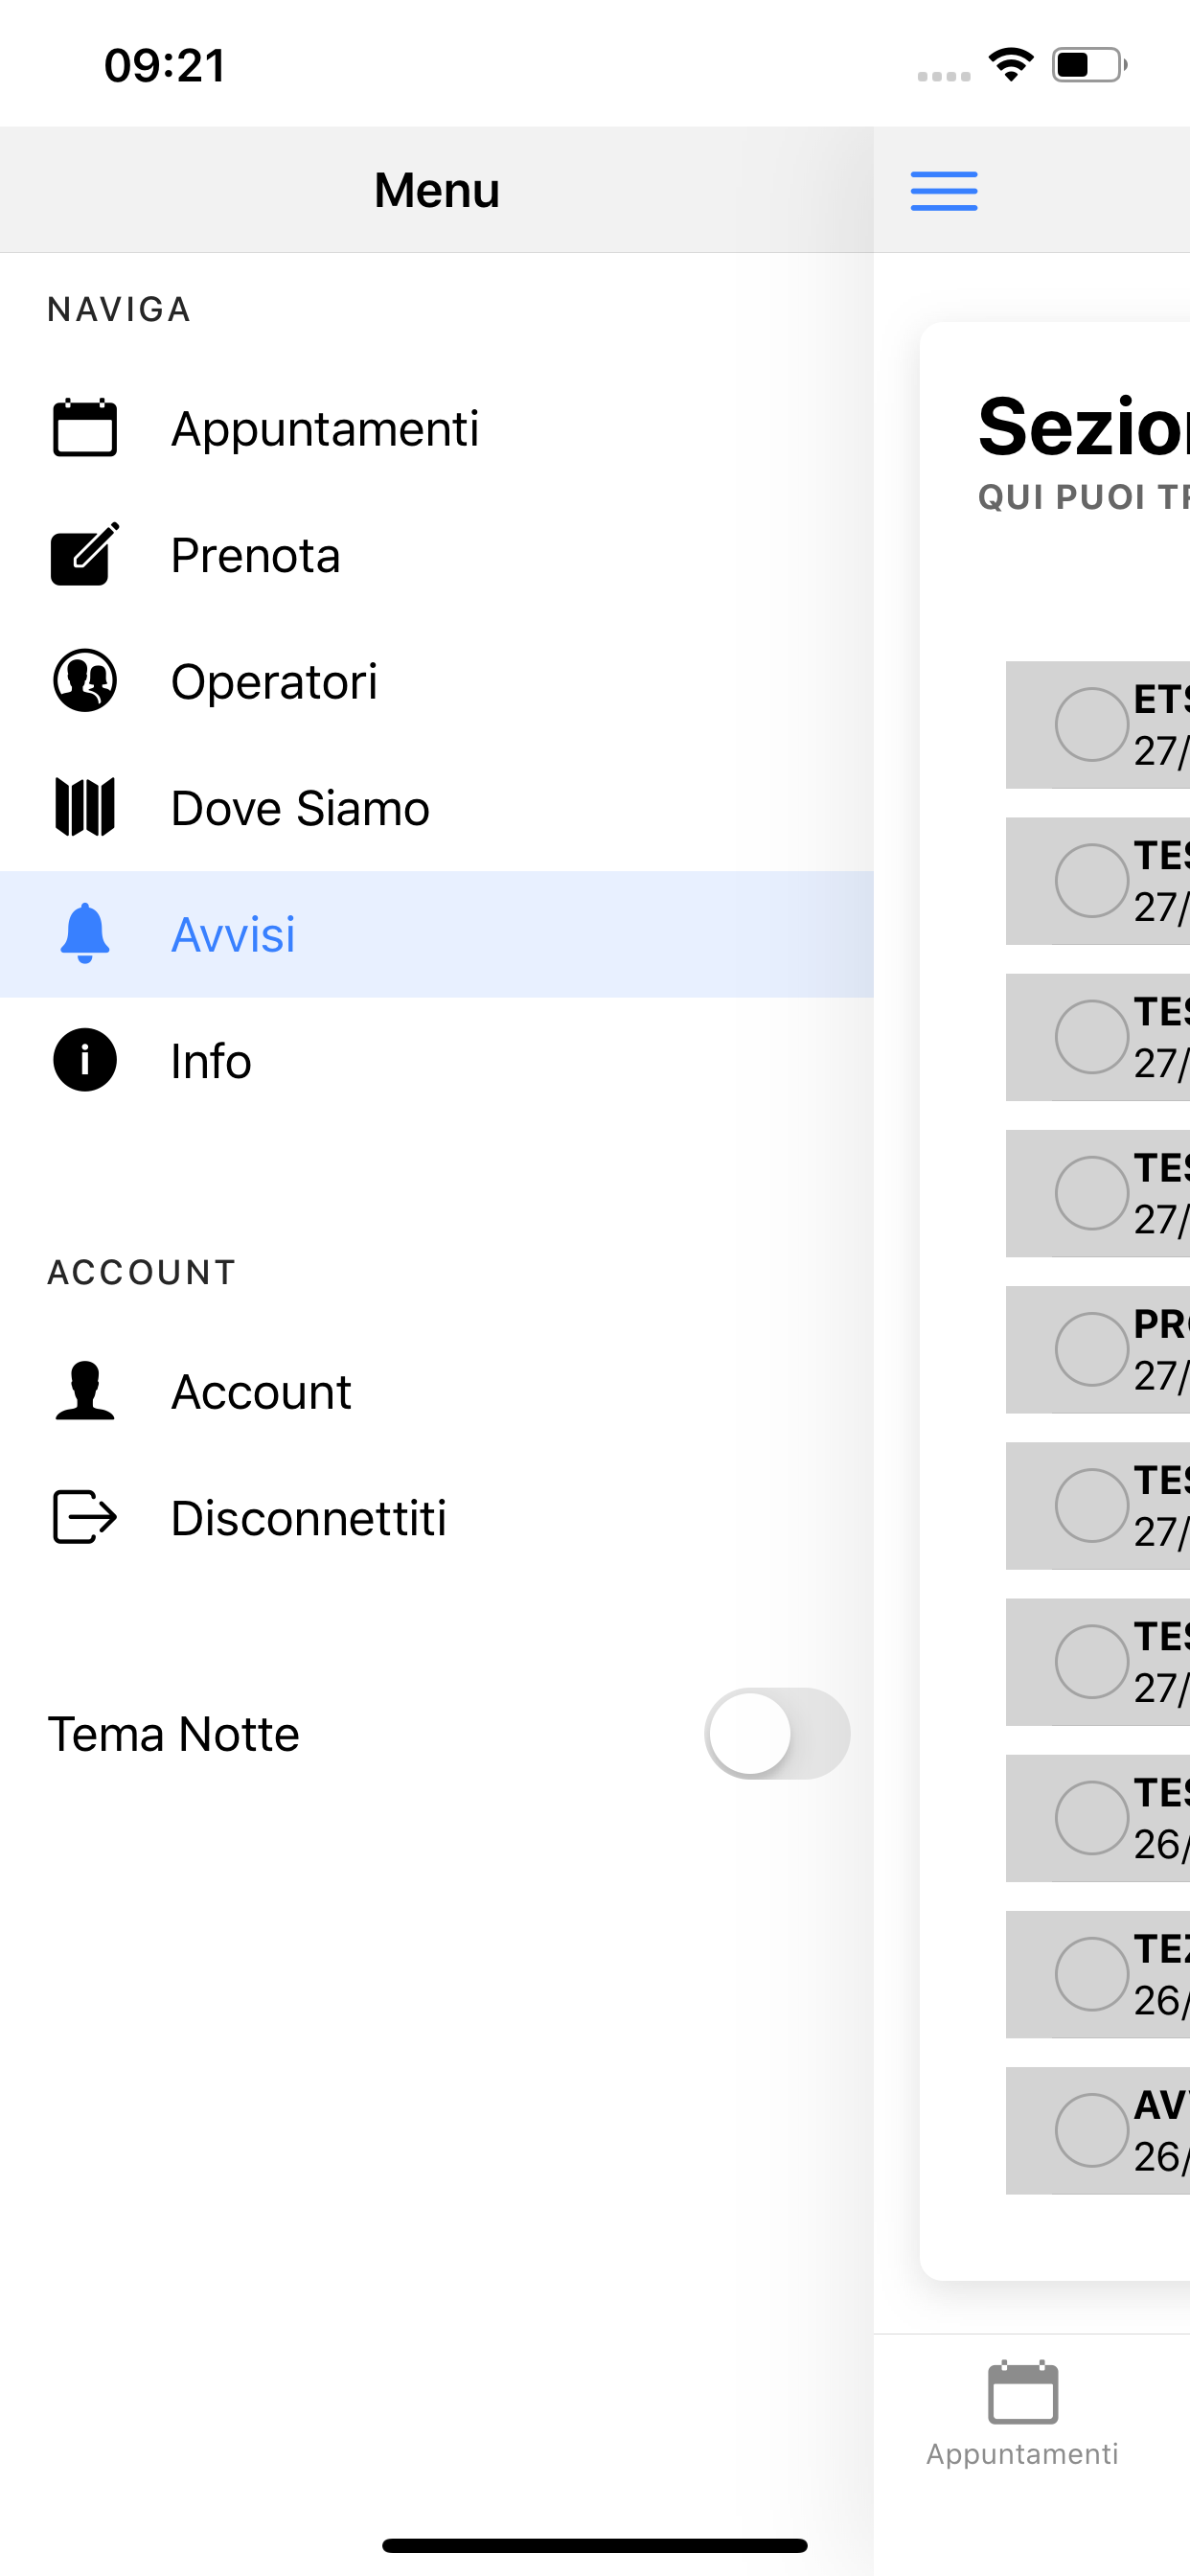Tap the Info circle icon

[85, 1060]
